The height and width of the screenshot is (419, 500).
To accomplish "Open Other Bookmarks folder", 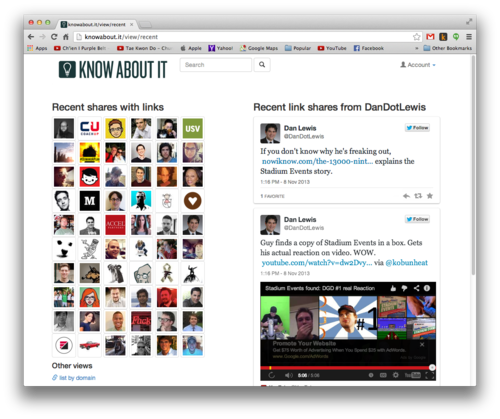I will coord(448,48).
